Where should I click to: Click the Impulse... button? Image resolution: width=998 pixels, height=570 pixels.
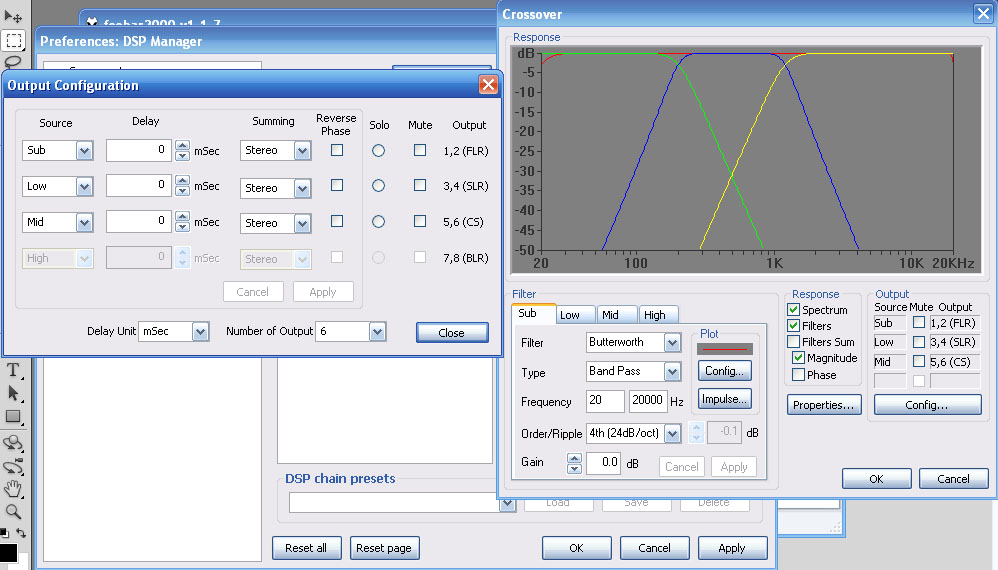click(x=724, y=399)
